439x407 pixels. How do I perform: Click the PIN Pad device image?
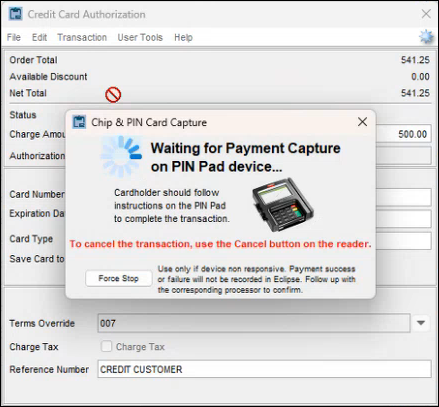(282, 204)
